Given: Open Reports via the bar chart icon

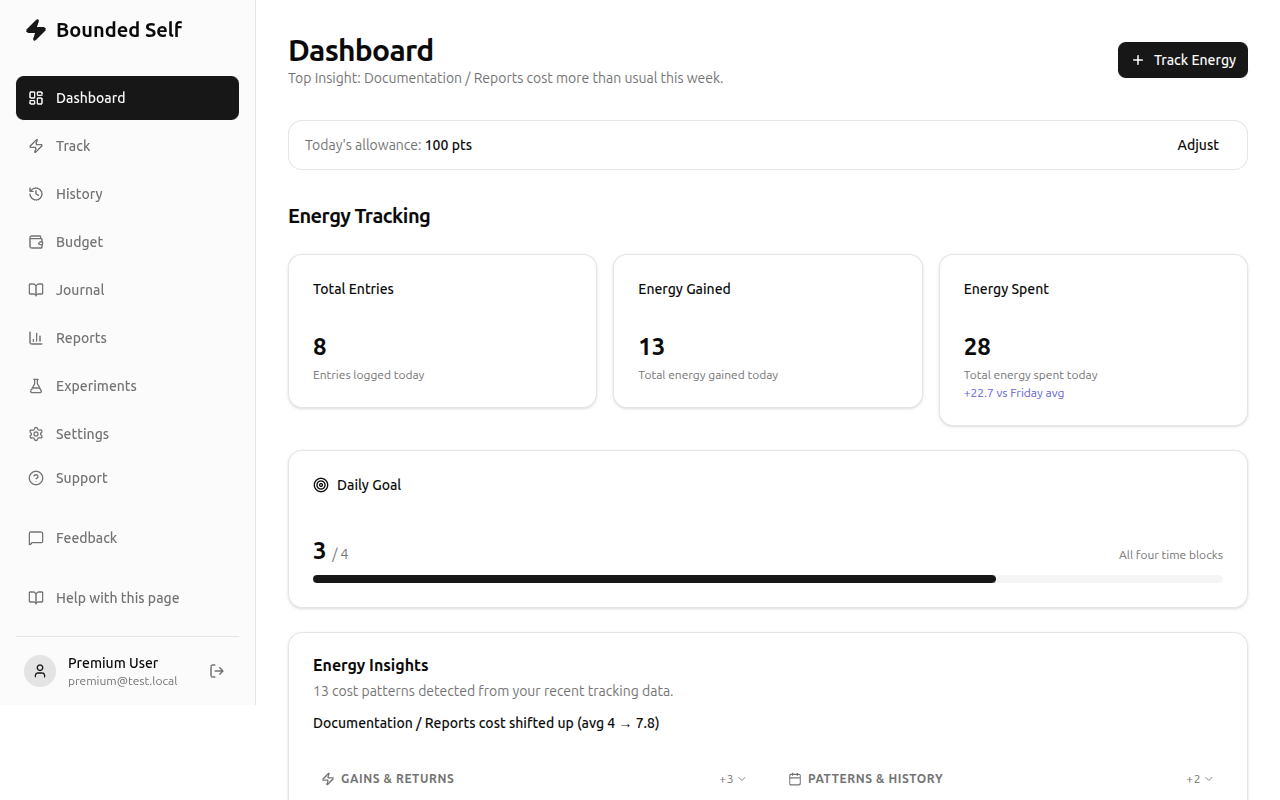Looking at the screenshot, I should 37,337.
